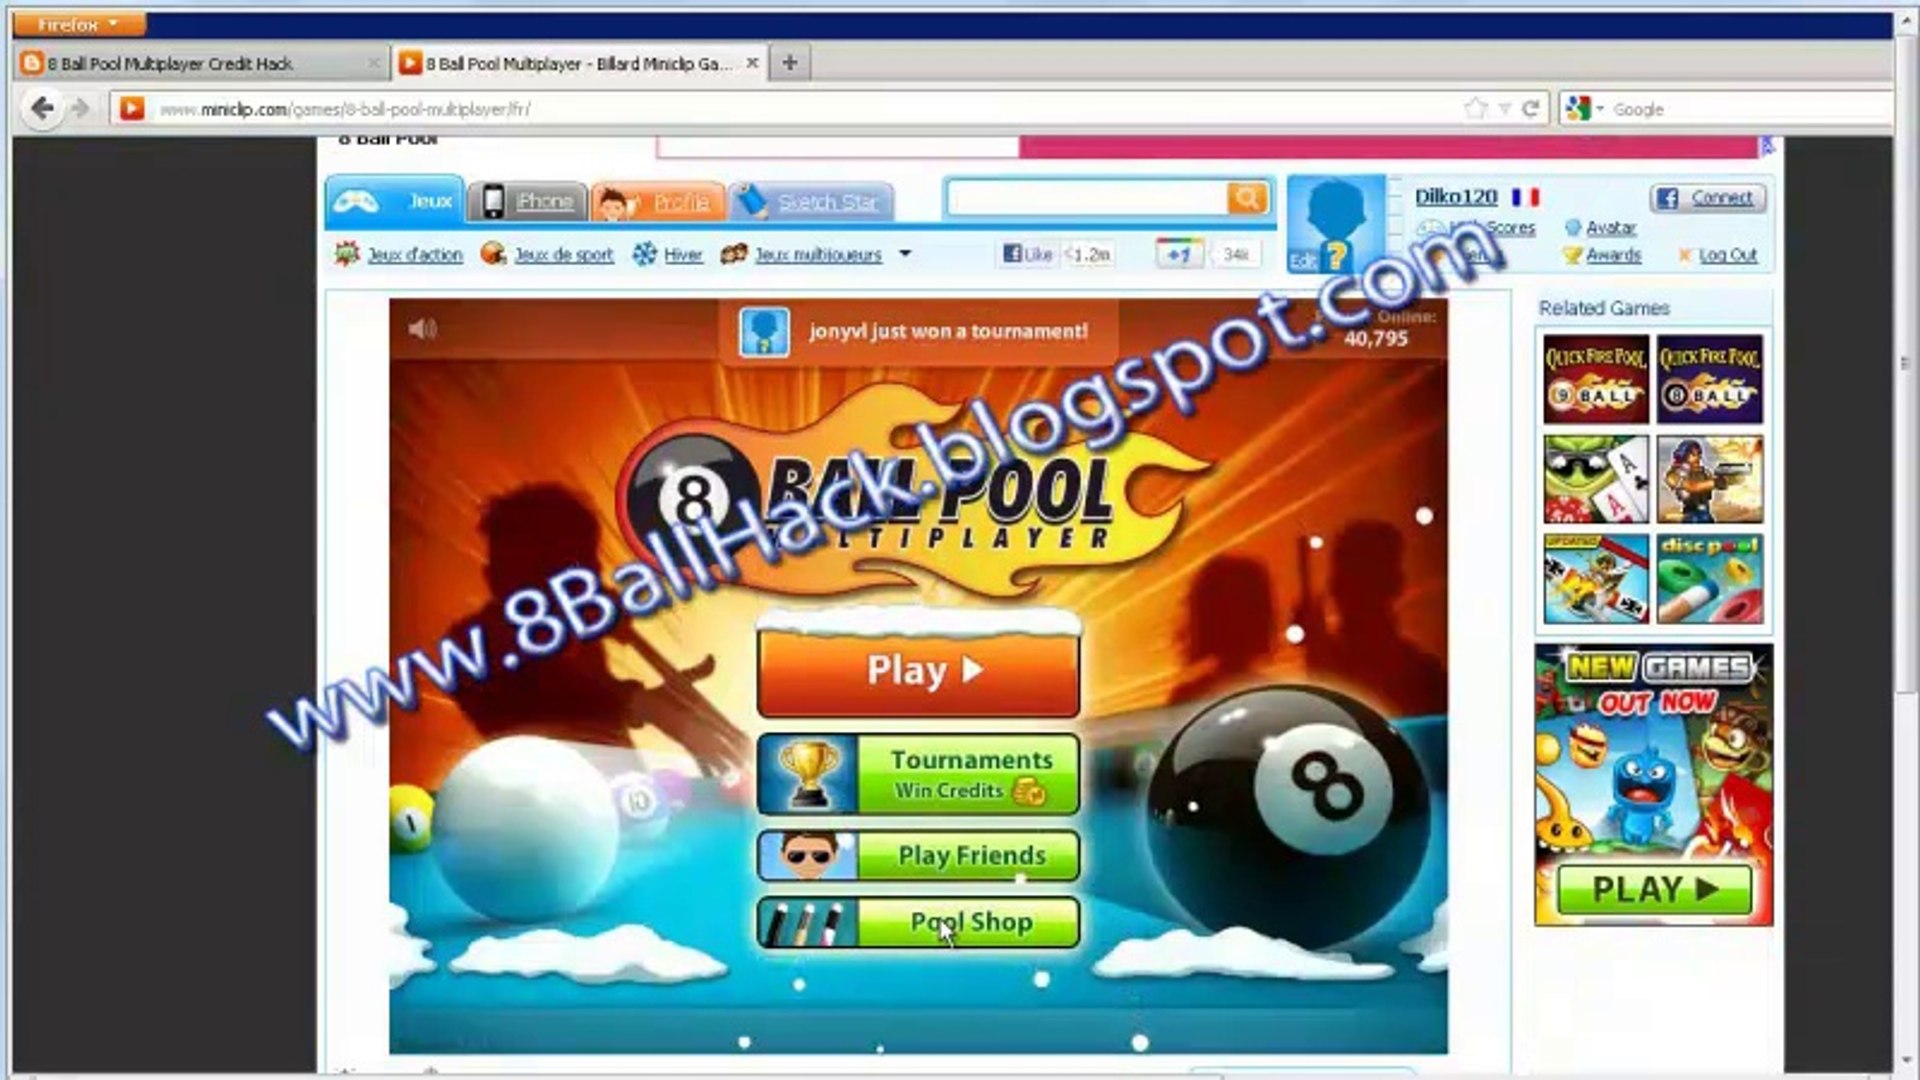The height and width of the screenshot is (1080, 1920).
Task: Open Quick Fire Pool 9 Ball thumbnail
Action: click(1595, 379)
